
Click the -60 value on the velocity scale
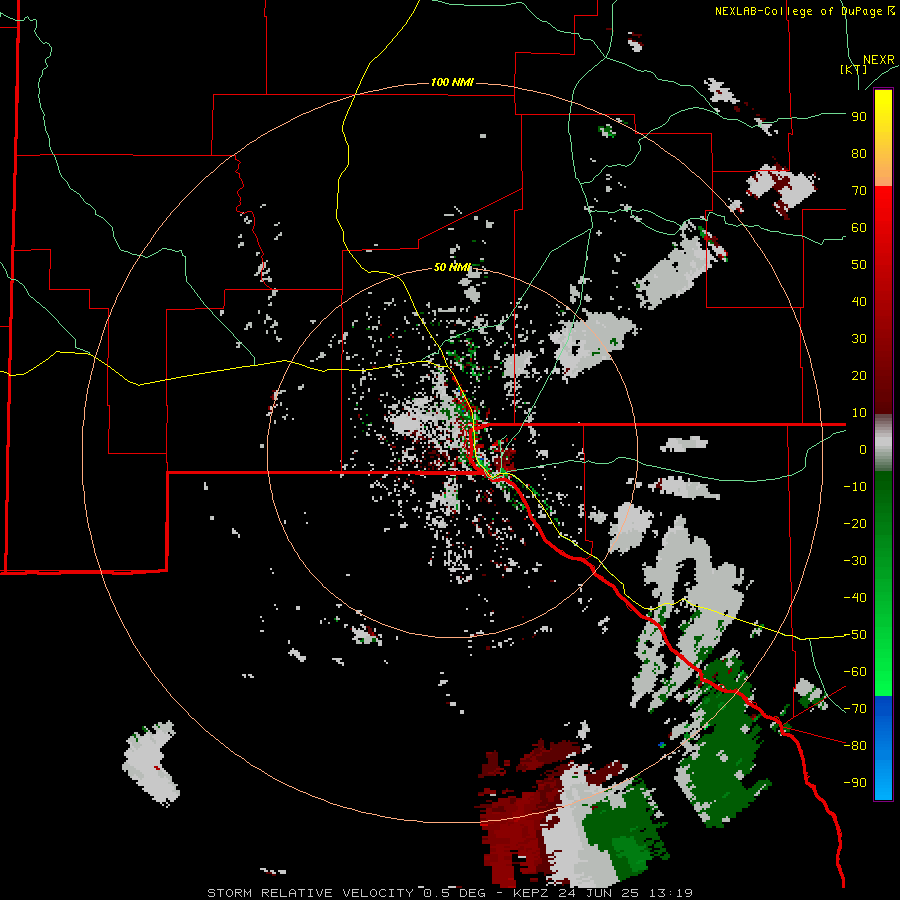tap(855, 672)
